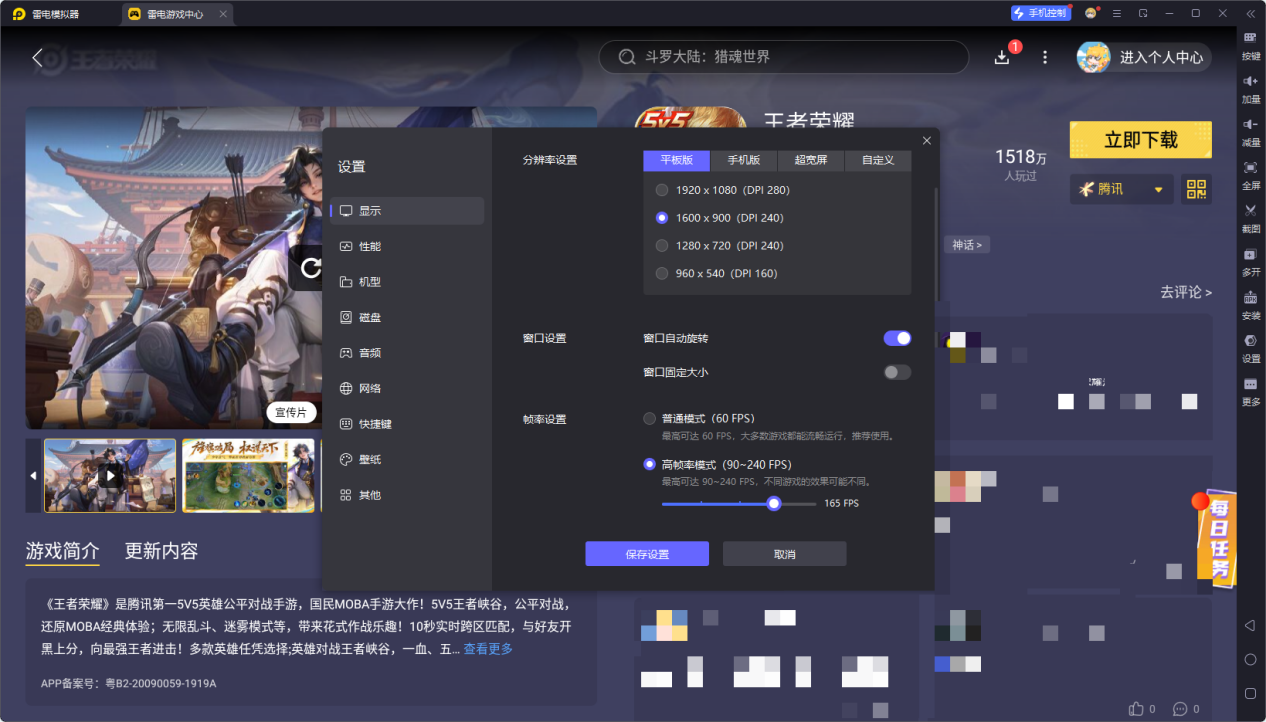Open the 多开 multi-instance tool
The height and width of the screenshot is (722, 1266).
(x=1250, y=261)
